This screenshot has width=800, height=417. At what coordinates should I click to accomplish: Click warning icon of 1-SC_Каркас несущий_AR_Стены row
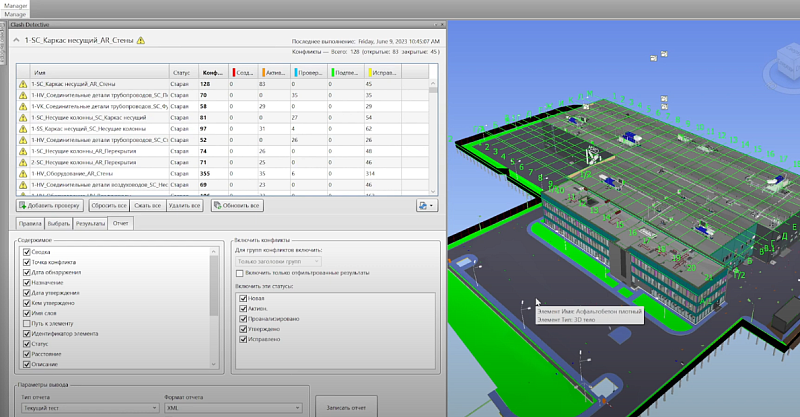[x=23, y=85]
